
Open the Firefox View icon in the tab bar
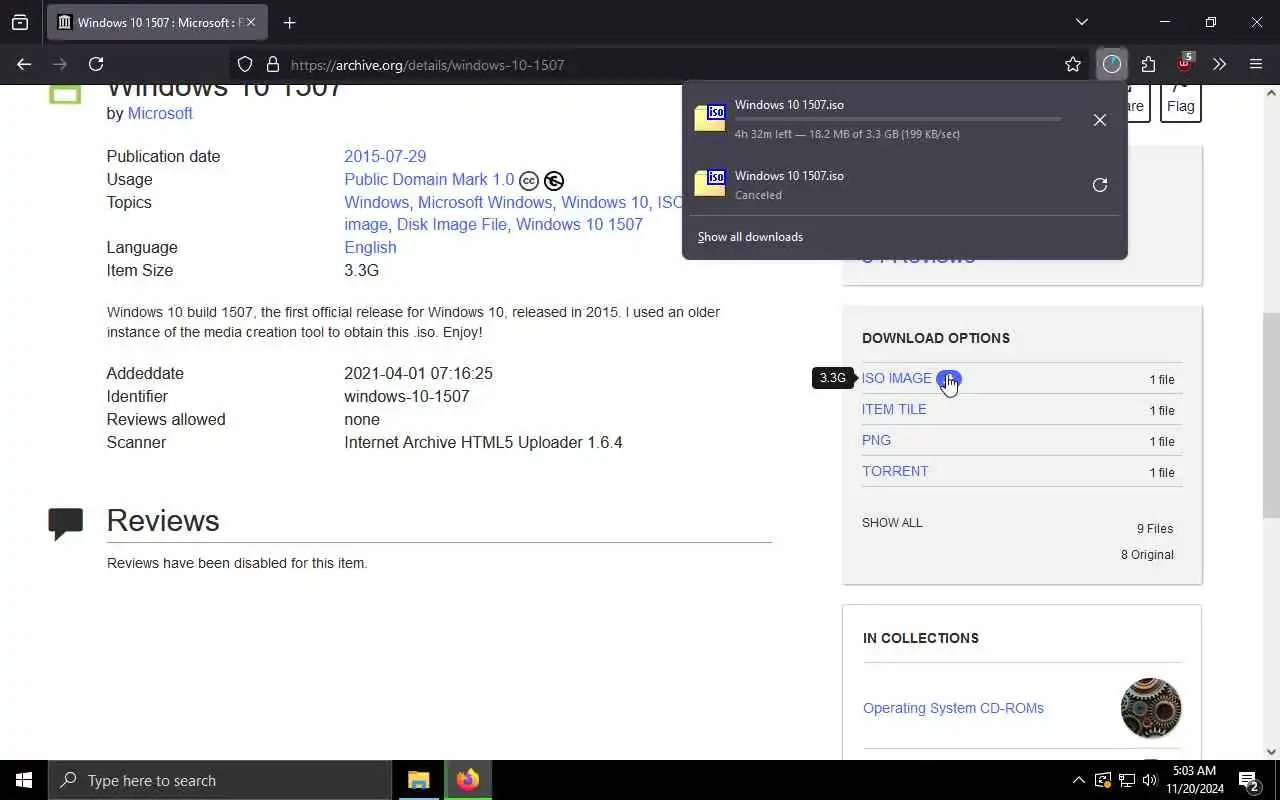[x=20, y=22]
